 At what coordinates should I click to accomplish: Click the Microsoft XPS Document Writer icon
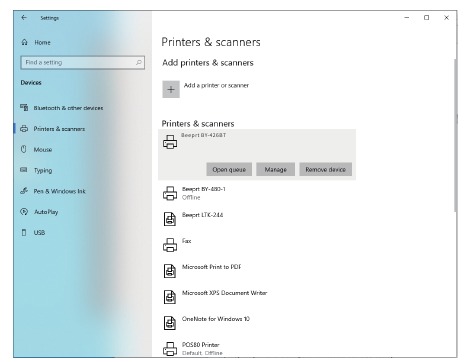170,297
